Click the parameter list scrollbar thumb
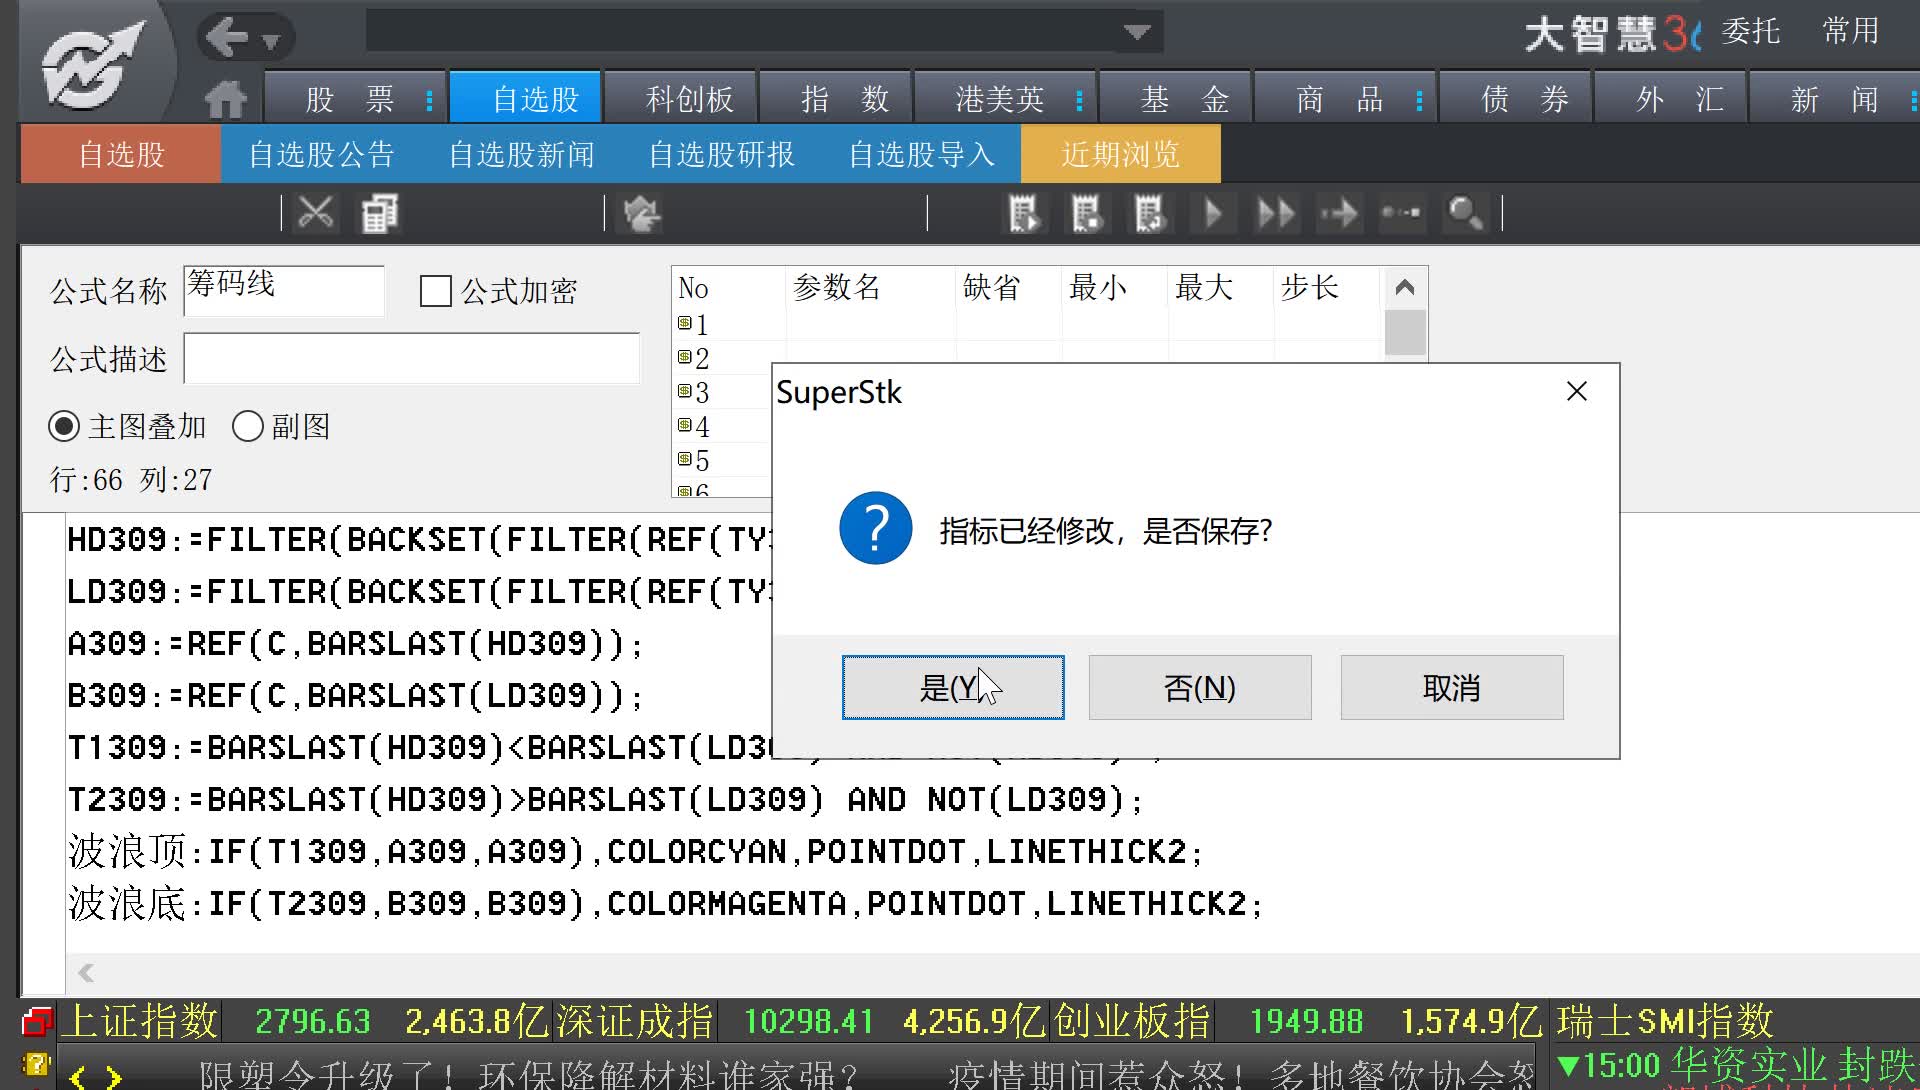The image size is (1920, 1090). pos(1404,332)
